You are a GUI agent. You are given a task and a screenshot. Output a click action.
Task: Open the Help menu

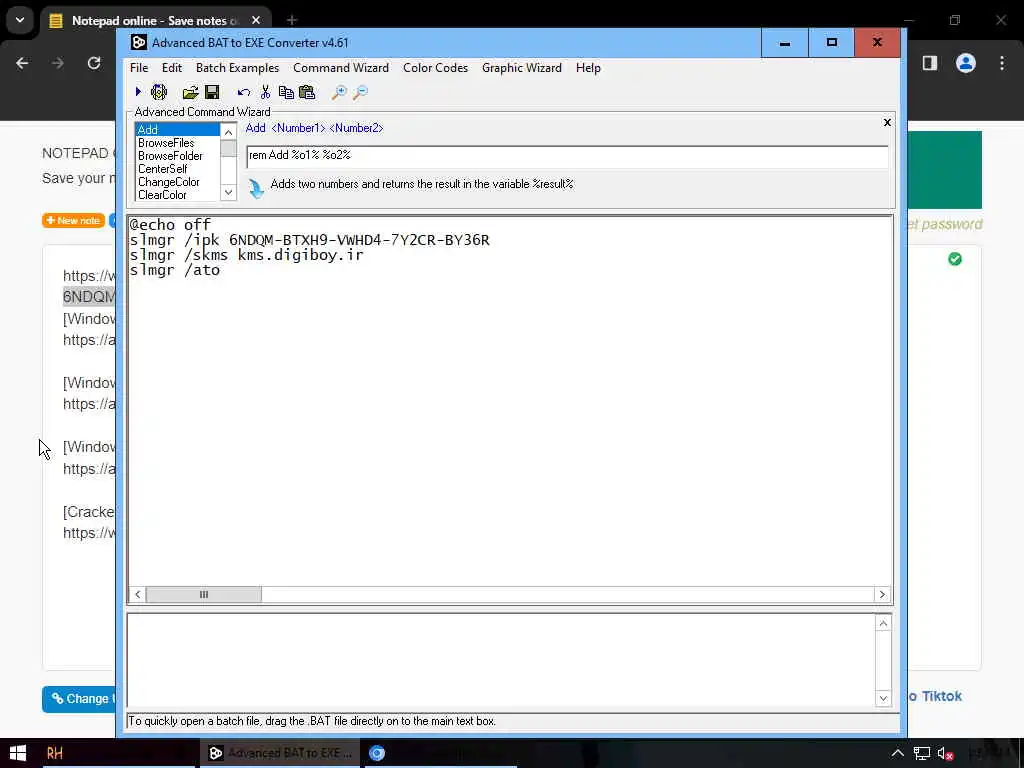588,68
